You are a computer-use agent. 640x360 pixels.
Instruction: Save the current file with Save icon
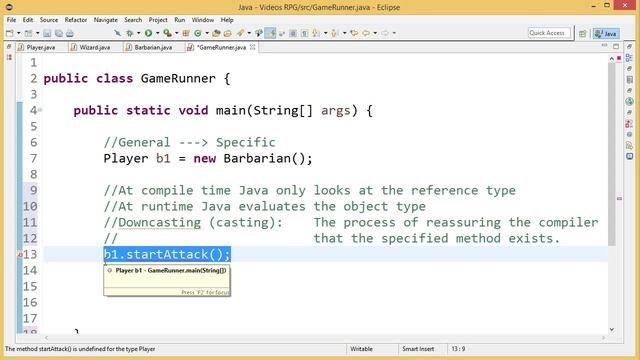click(x=47, y=33)
